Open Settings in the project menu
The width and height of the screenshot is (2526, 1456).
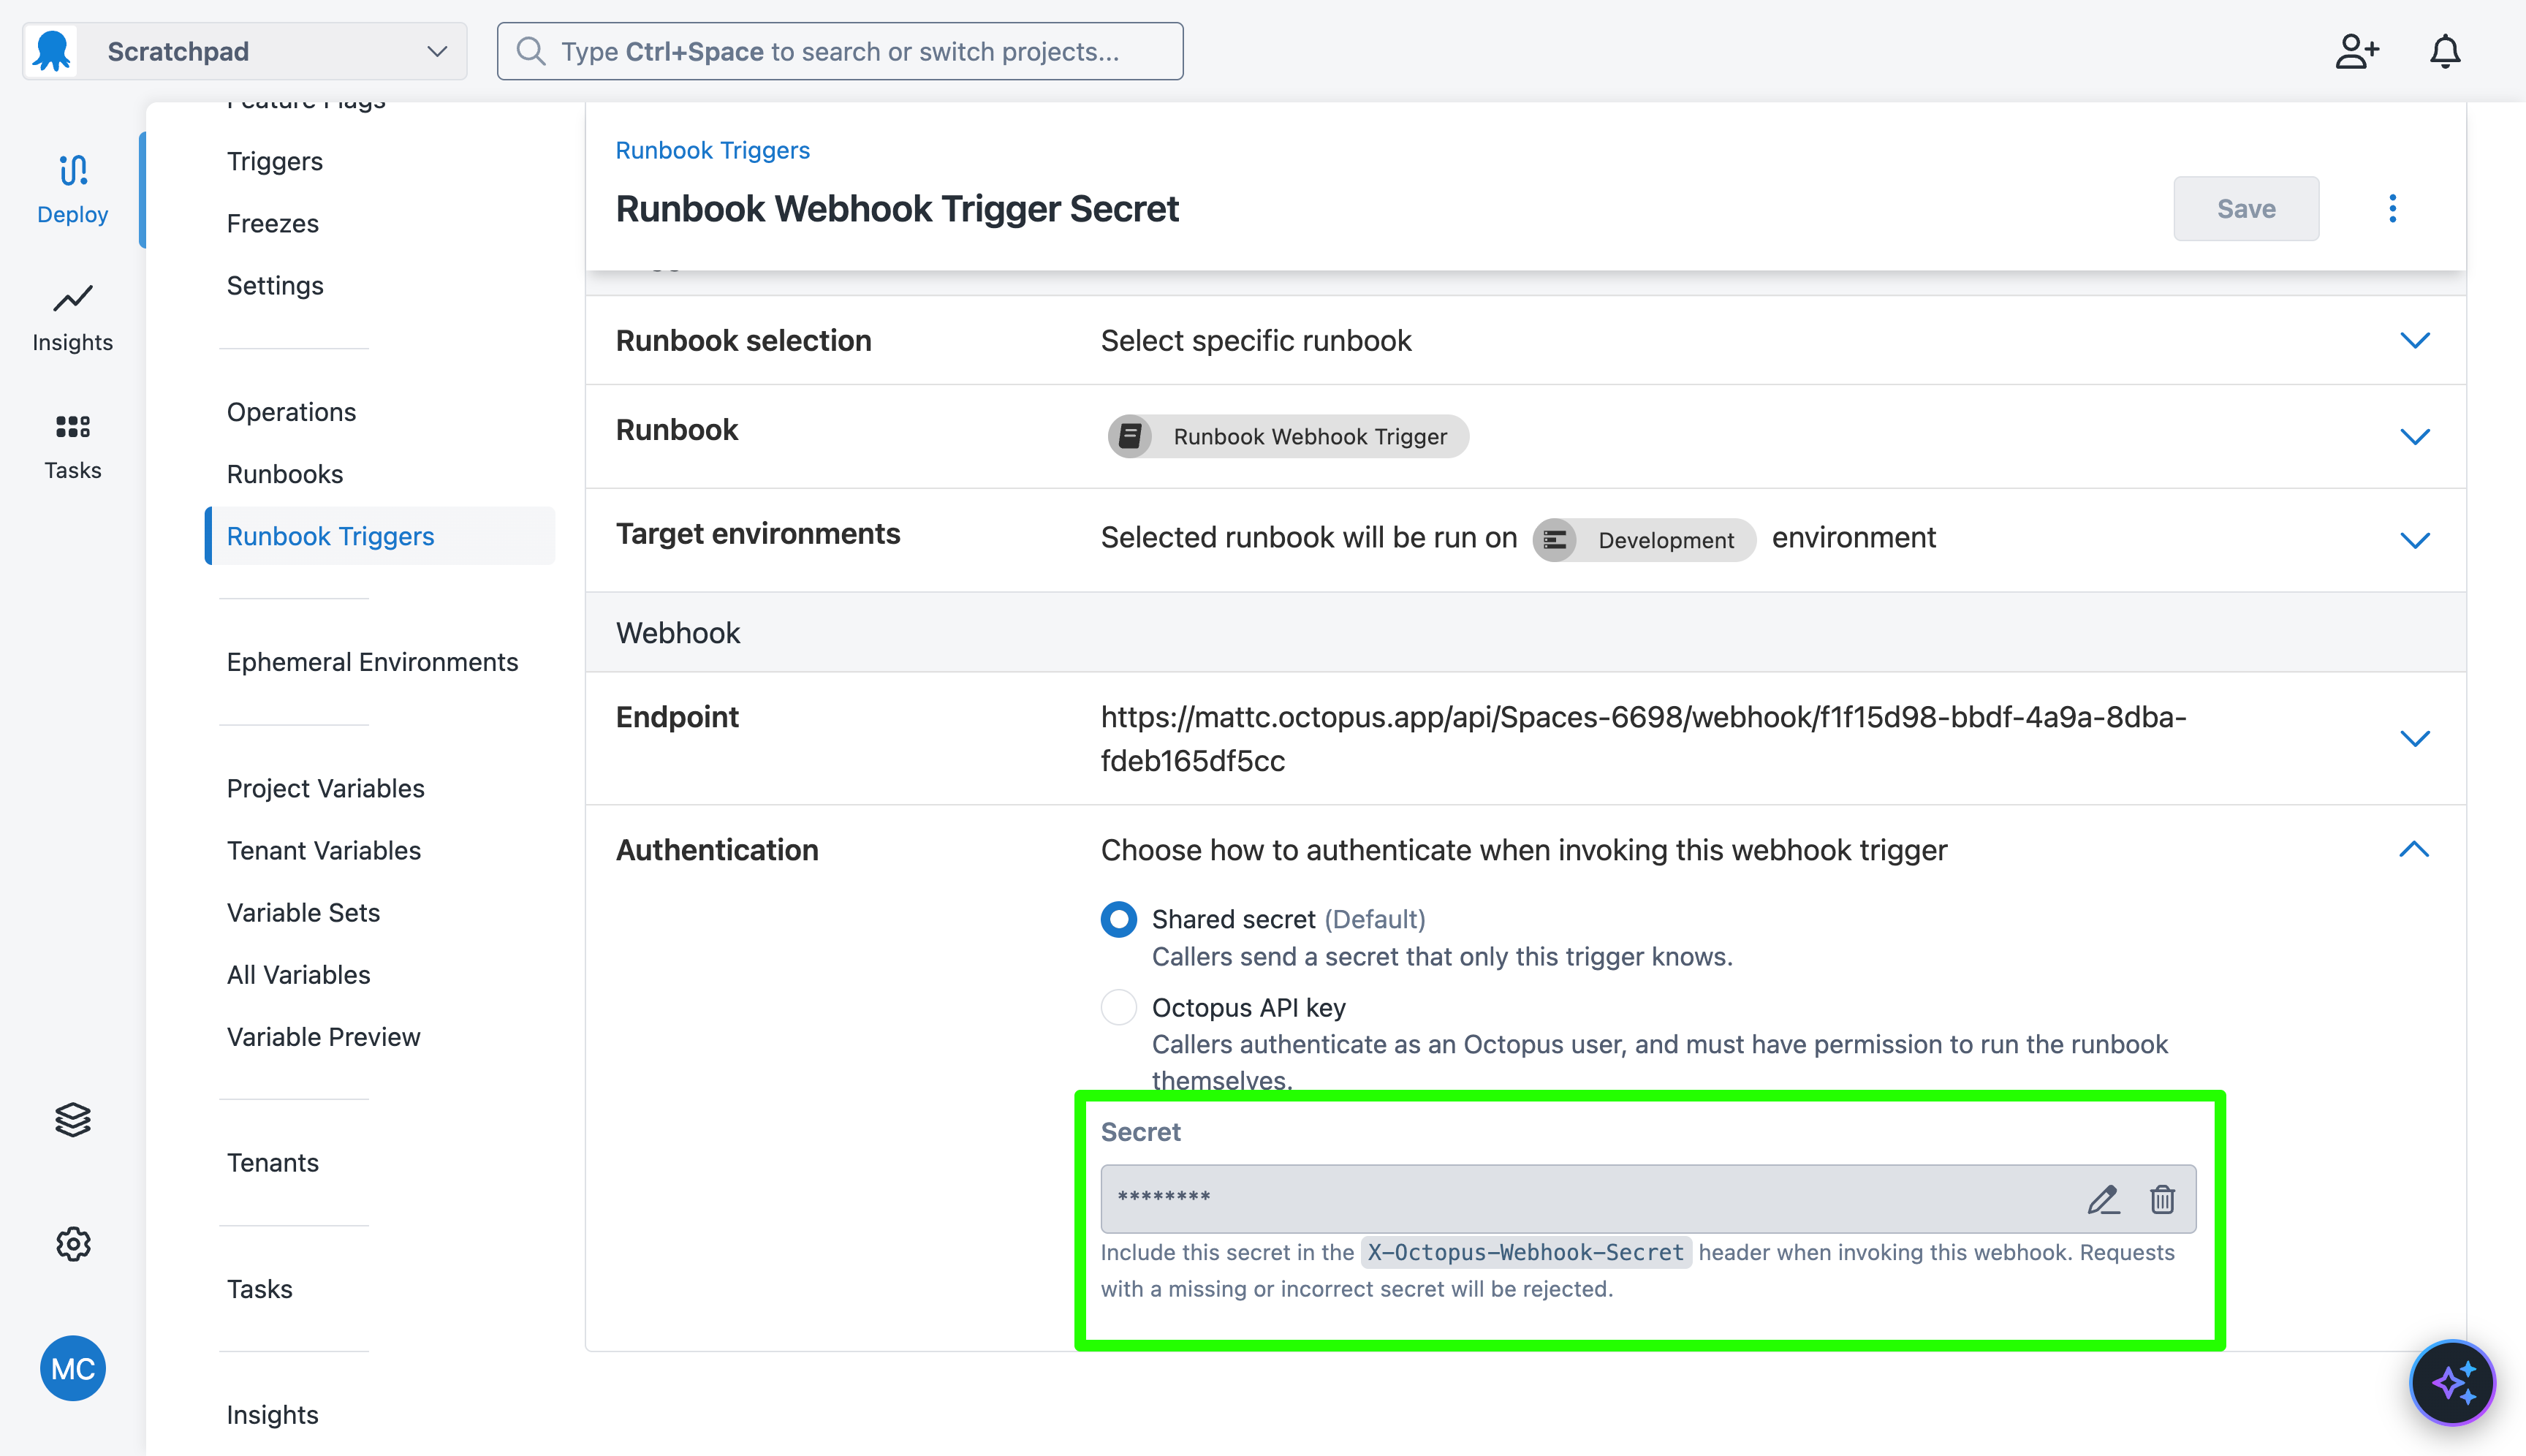[x=275, y=285]
